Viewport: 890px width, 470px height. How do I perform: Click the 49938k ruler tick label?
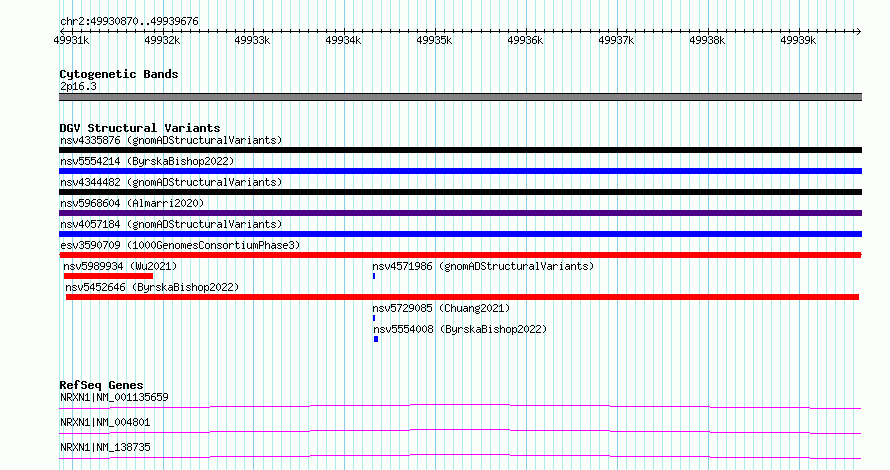pyautogui.click(x=707, y=40)
